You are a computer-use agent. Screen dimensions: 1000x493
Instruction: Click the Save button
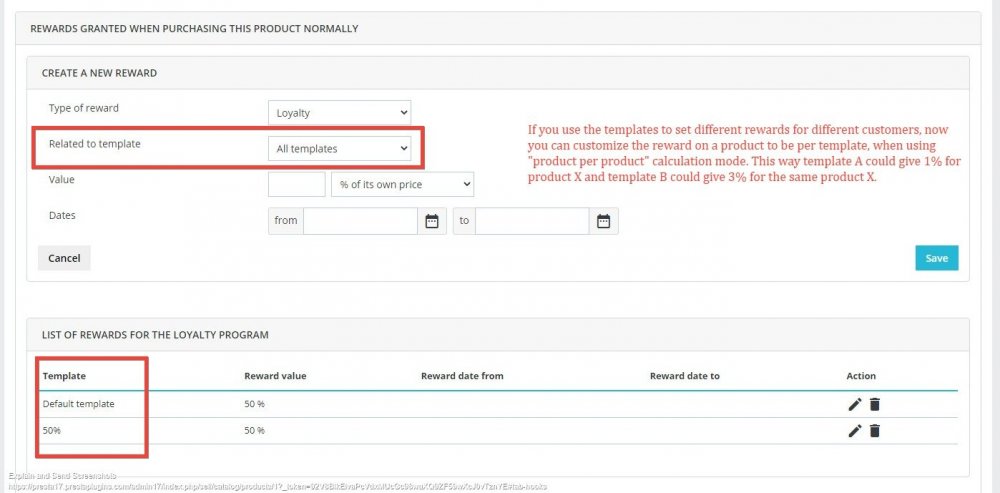point(936,258)
